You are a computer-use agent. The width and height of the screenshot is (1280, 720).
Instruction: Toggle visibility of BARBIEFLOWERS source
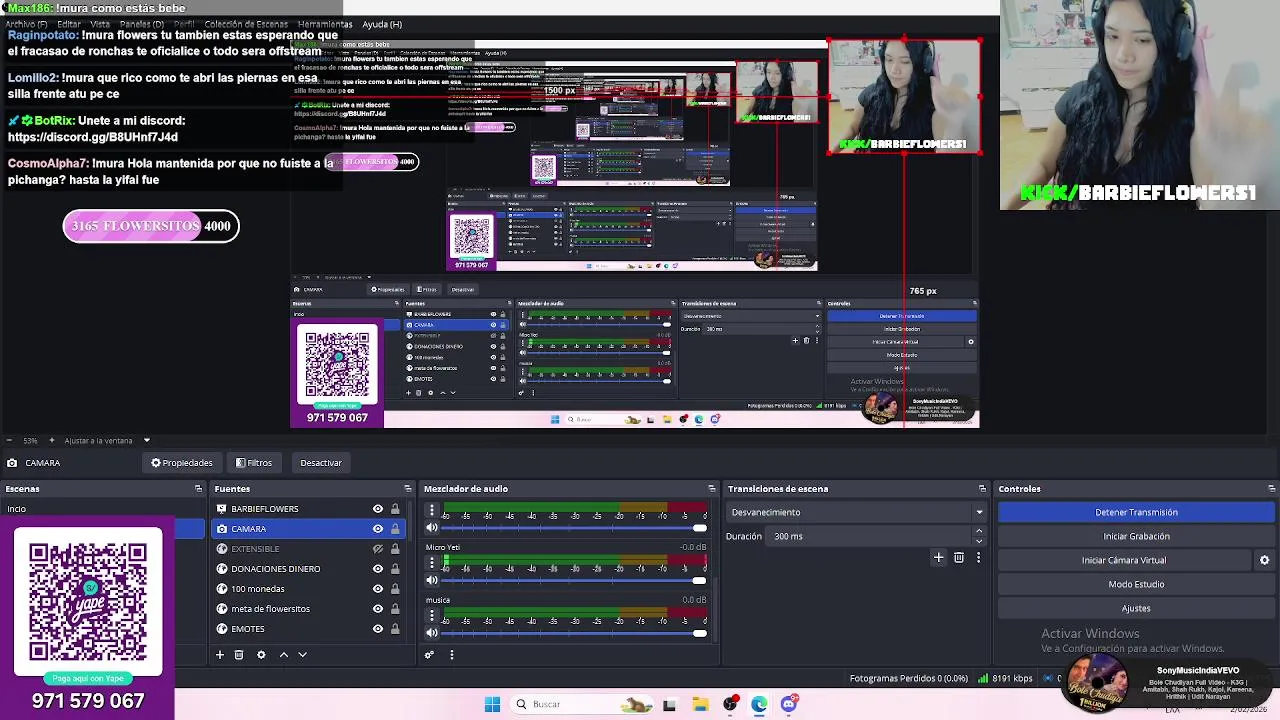point(378,509)
